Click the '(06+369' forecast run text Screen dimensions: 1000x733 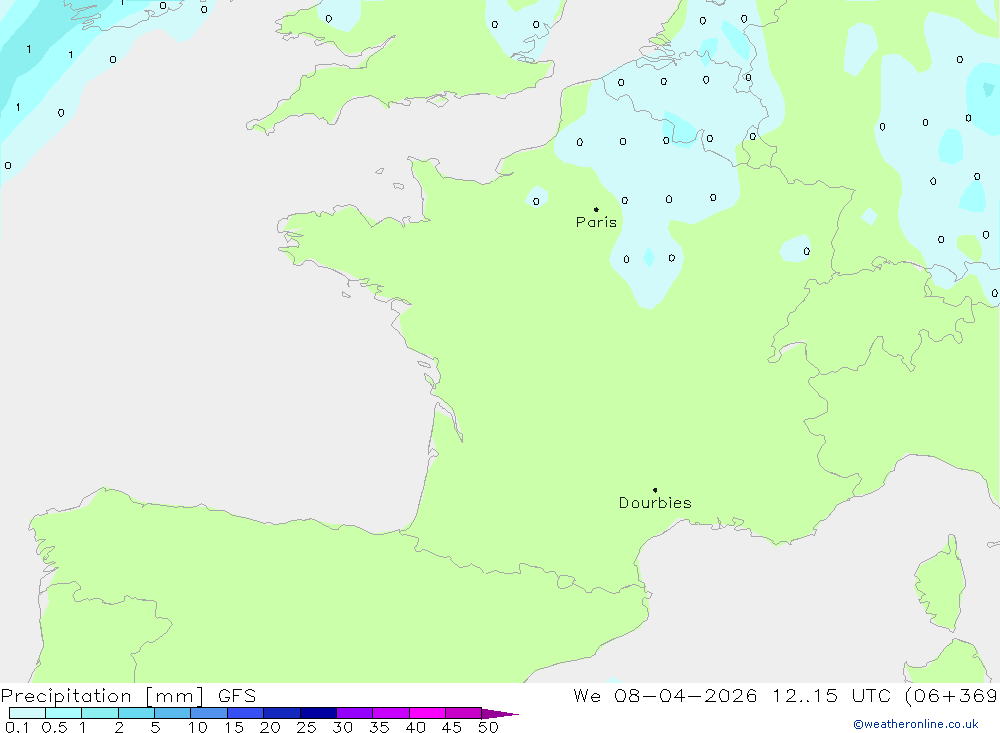(951, 696)
